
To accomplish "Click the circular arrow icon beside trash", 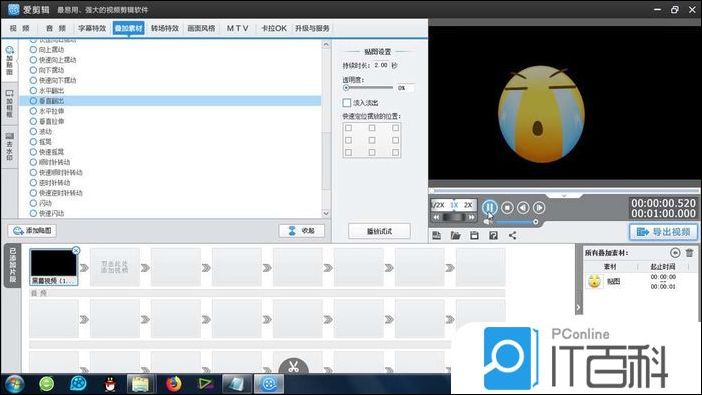I will tap(675, 253).
